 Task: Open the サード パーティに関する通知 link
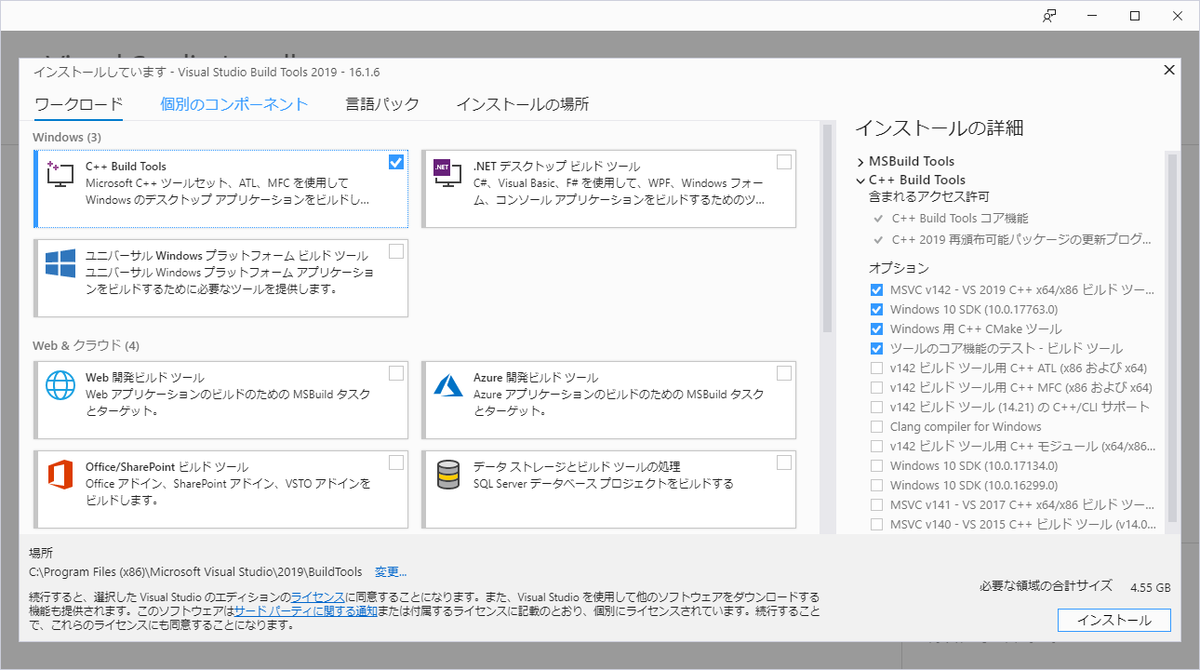pos(305,611)
